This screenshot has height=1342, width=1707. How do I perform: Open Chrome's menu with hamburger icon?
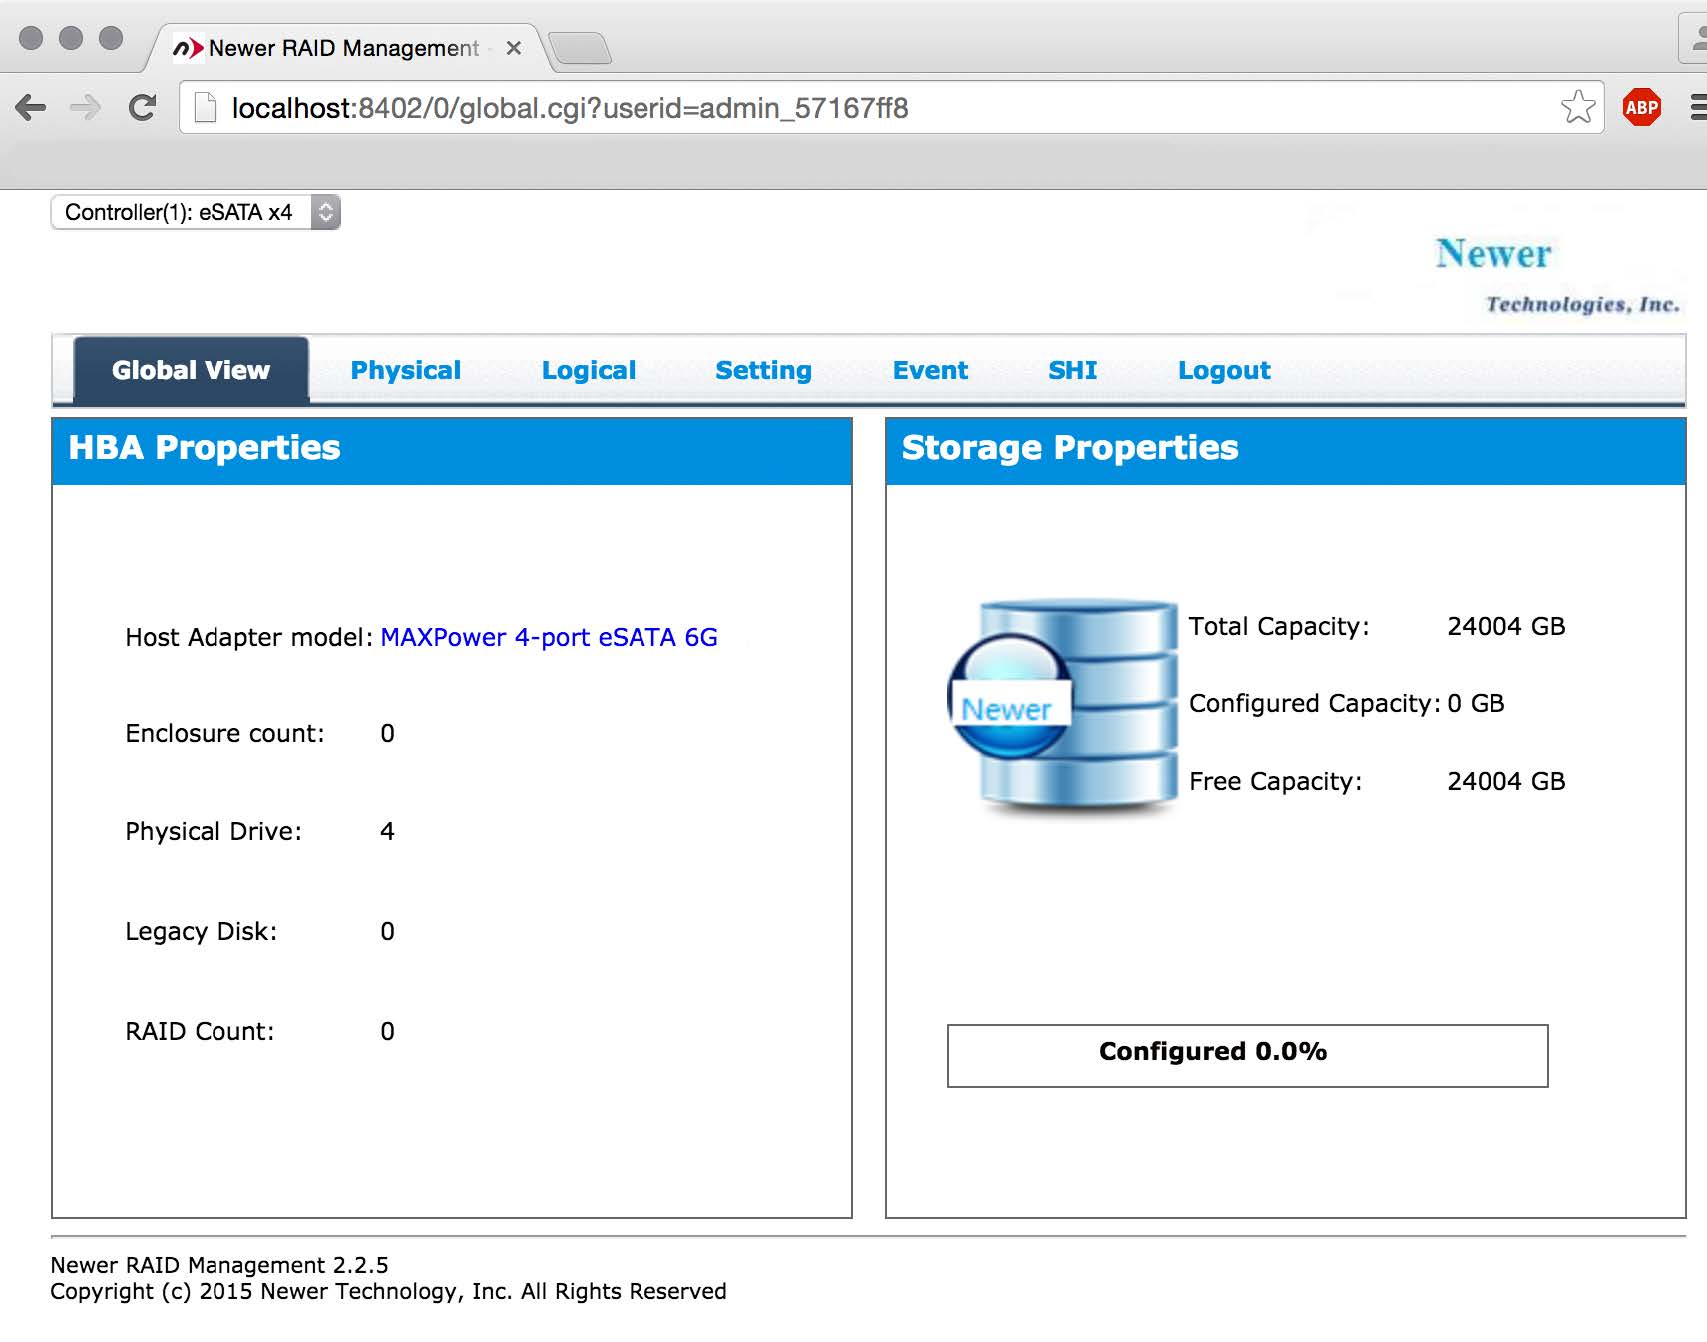coord(1697,106)
